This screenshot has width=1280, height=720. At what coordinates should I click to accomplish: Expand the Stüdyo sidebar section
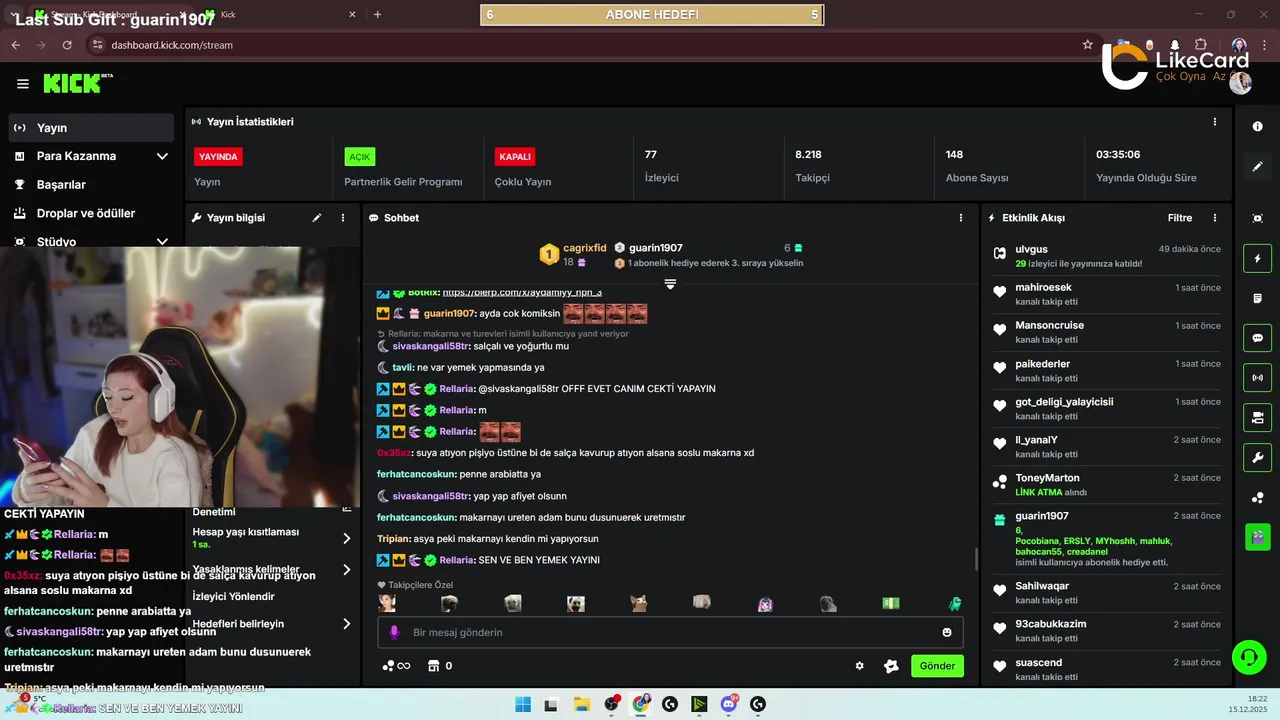(x=162, y=241)
